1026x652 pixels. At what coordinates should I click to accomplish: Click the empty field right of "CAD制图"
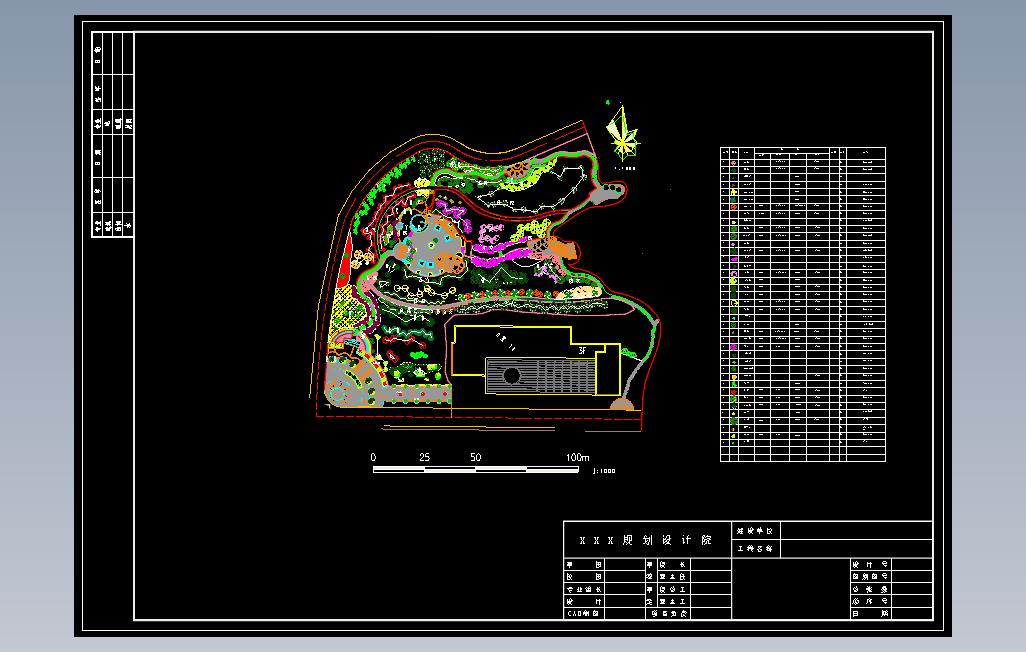tap(625, 614)
